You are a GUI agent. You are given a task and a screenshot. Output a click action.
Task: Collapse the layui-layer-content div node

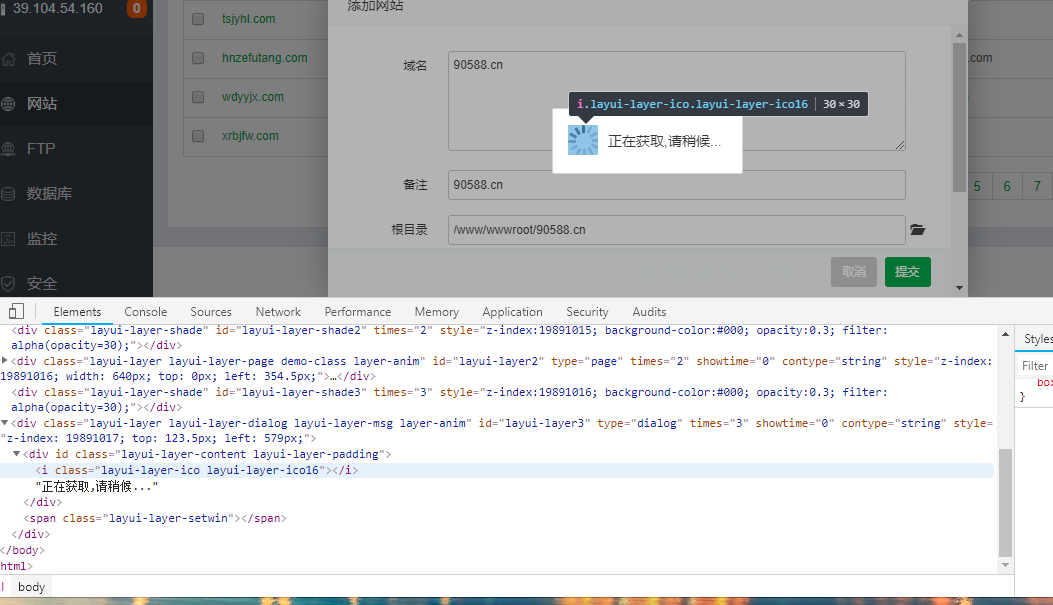(17, 454)
